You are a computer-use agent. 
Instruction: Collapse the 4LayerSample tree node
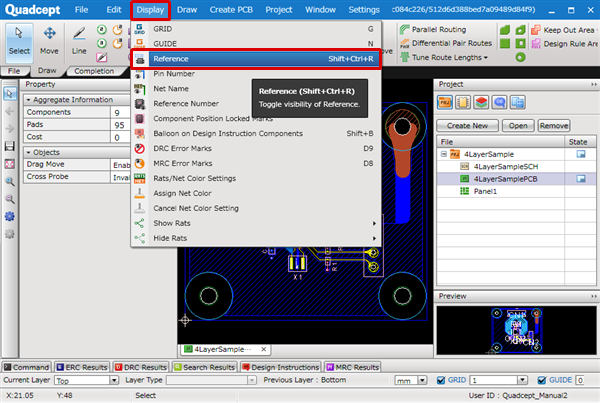[x=443, y=154]
